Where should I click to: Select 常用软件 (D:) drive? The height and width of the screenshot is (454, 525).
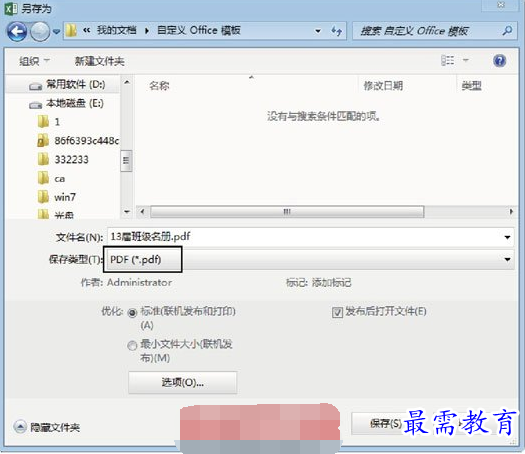pyautogui.click(x=67, y=84)
